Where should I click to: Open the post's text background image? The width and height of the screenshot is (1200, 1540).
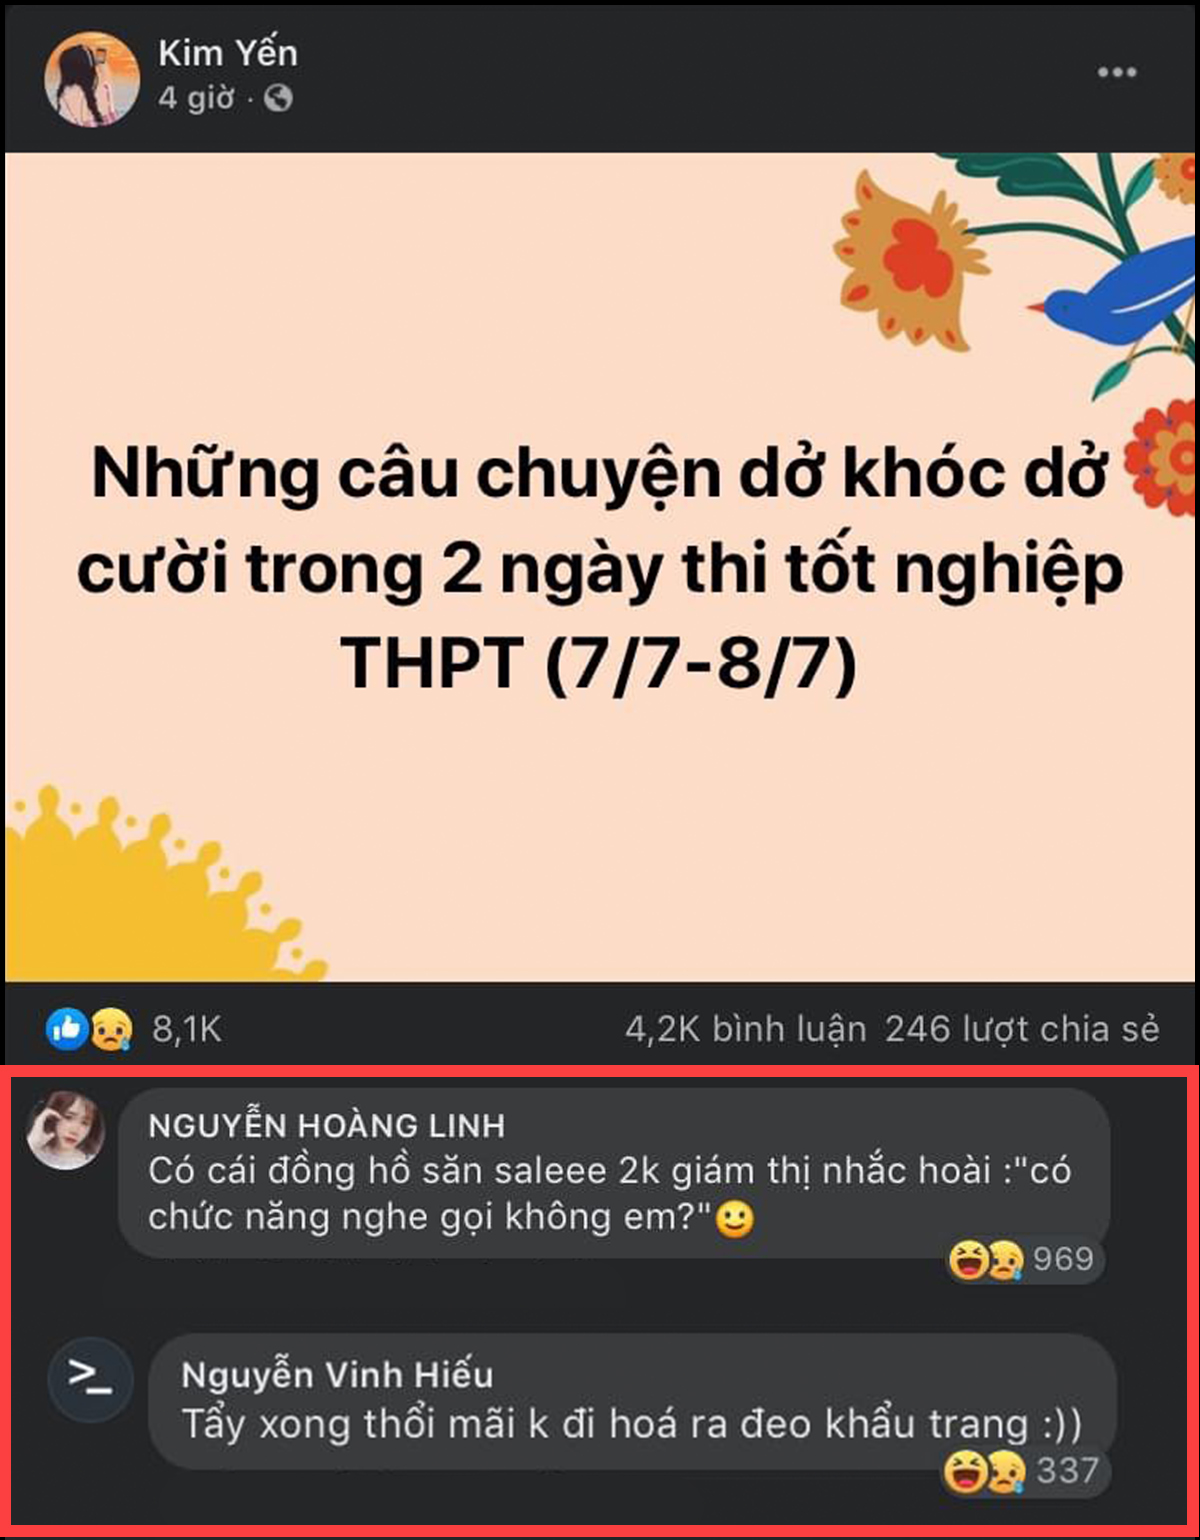coord(600,567)
